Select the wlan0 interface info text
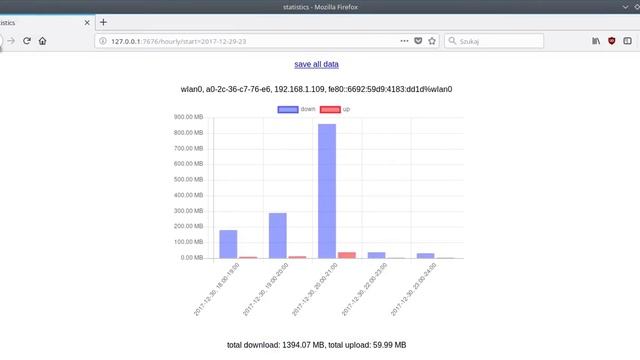The height and width of the screenshot is (360, 640). [x=316, y=89]
